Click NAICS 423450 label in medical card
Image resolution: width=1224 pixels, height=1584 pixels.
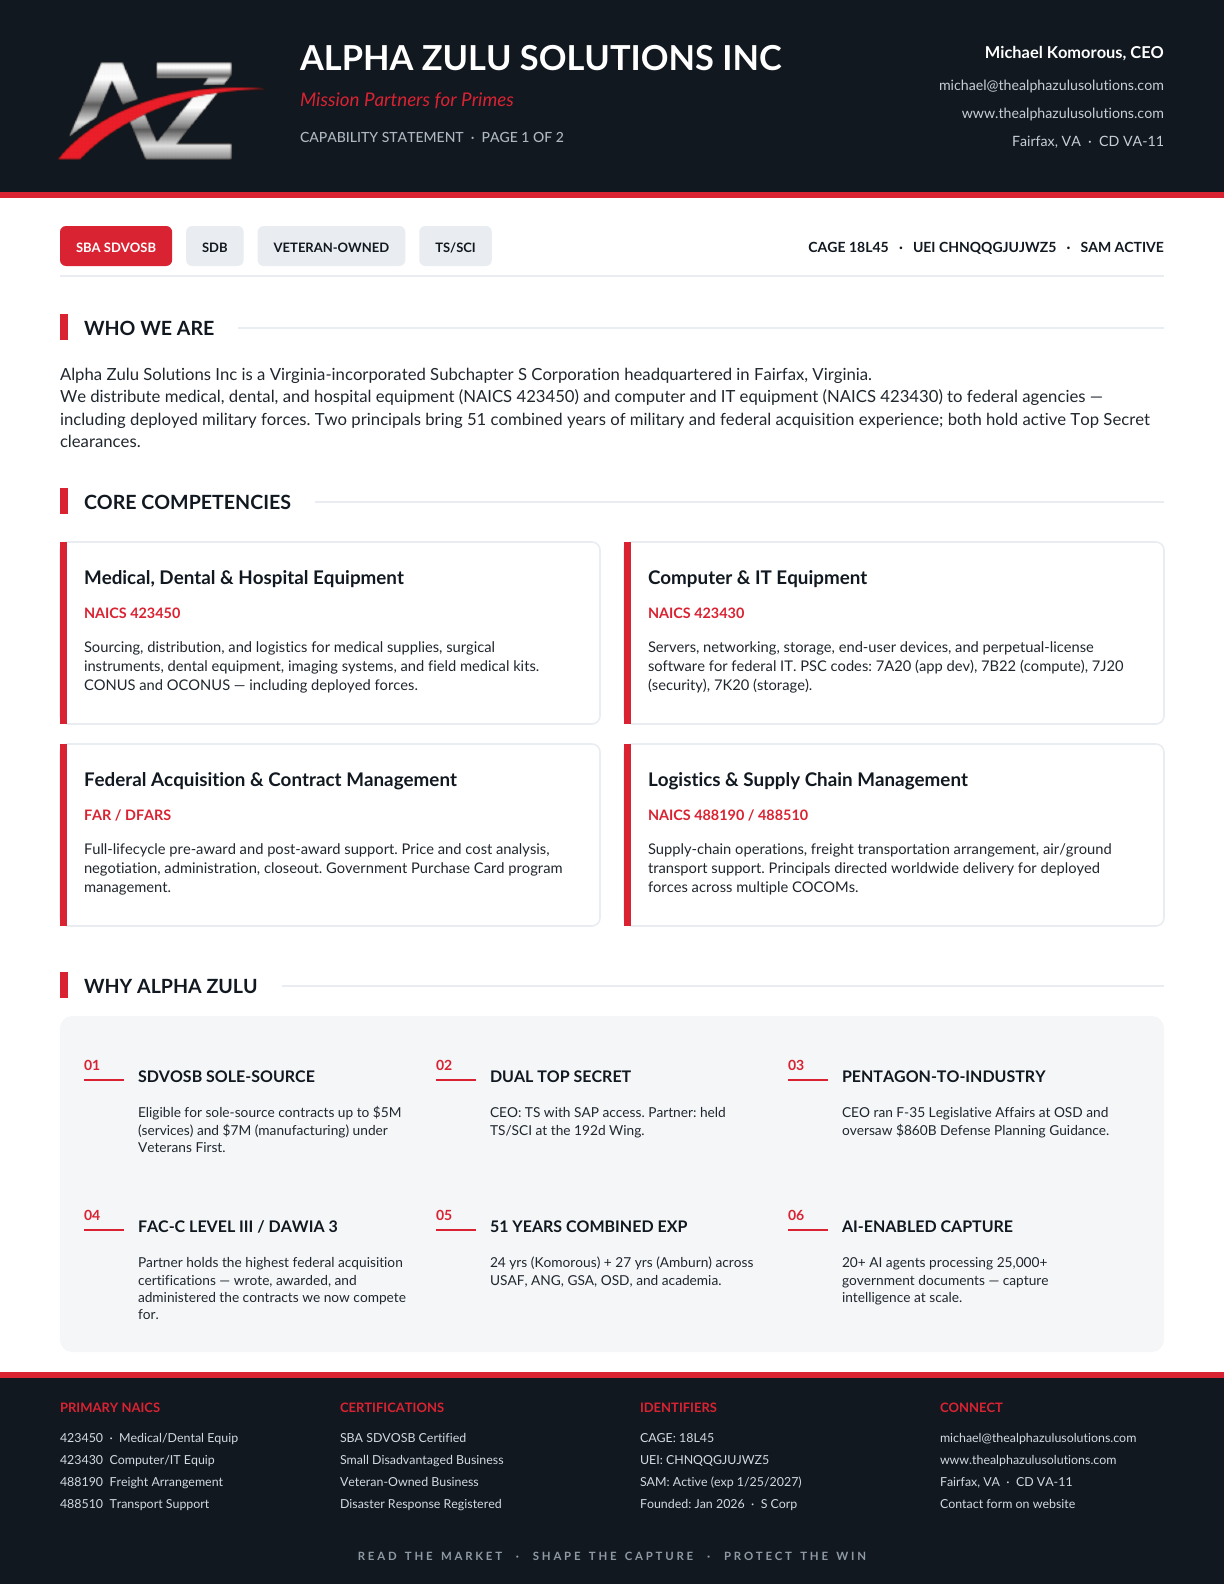132,613
